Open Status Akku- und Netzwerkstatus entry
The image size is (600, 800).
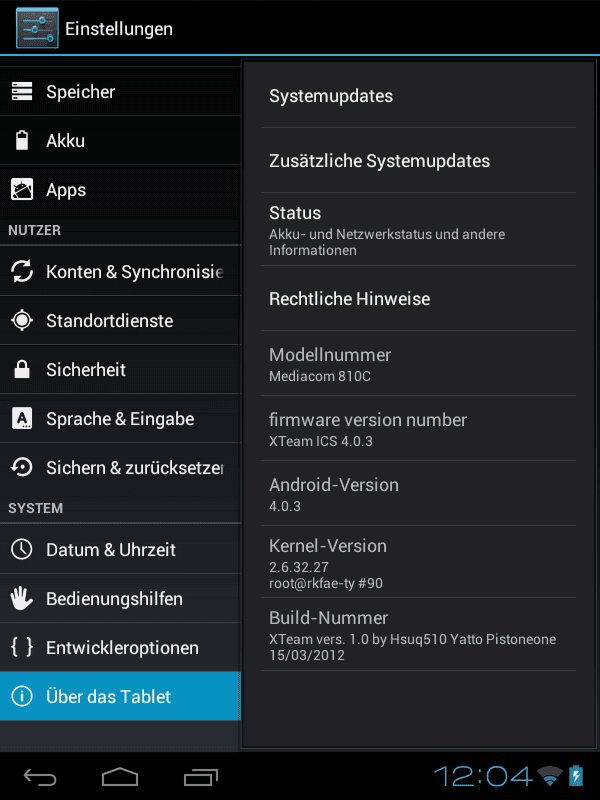[418, 230]
